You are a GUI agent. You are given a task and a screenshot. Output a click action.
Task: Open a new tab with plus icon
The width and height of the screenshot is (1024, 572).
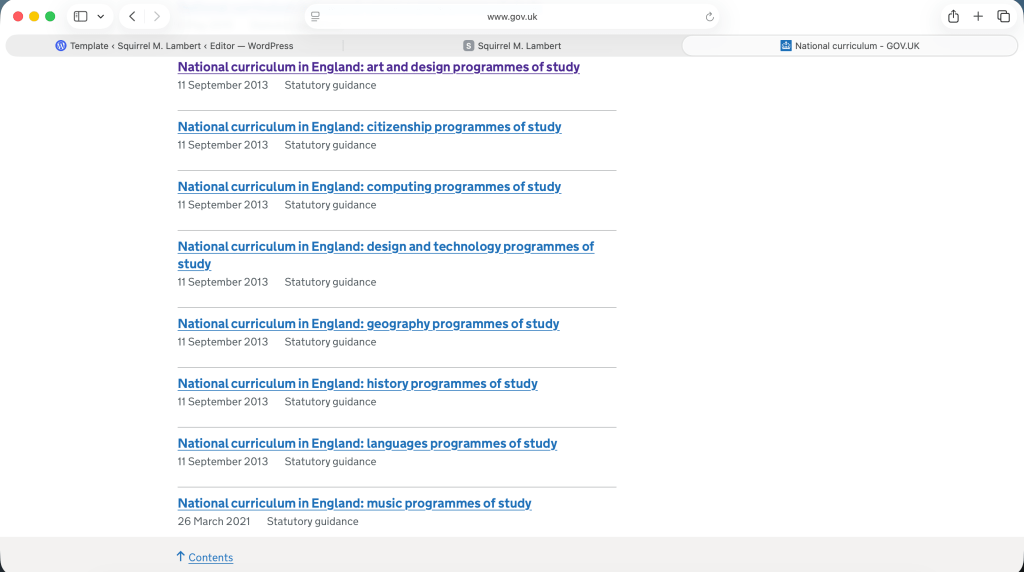click(x=978, y=17)
